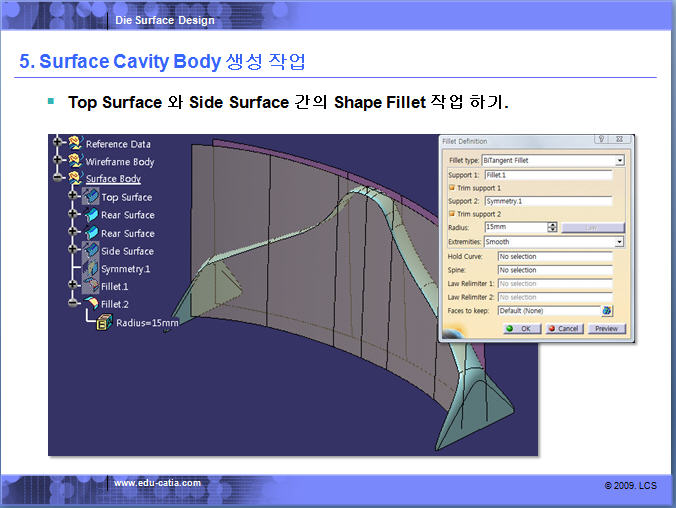Viewport: 676px width, 508px height.
Task: Select the Surface Body tree label
Action: pyautogui.click(x=113, y=179)
